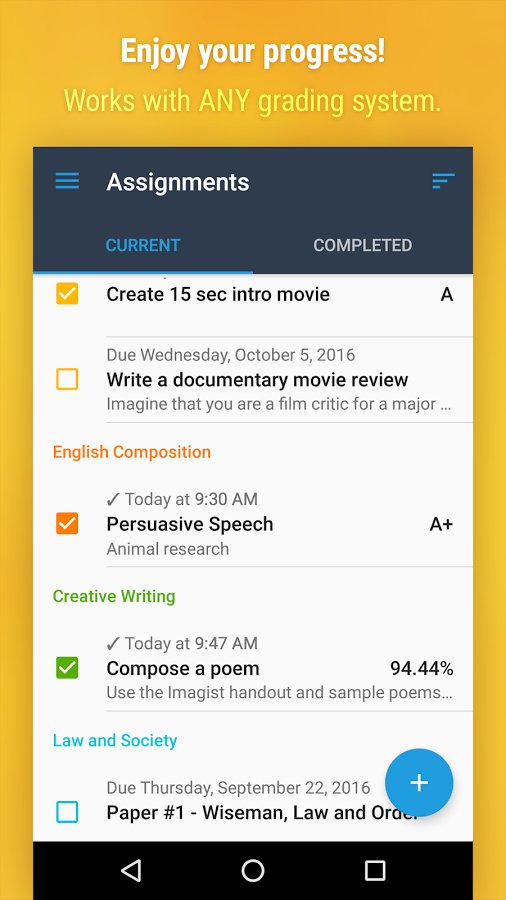Viewport: 506px width, 900px height.
Task: Tap the A+ grade on Persuasive Speech
Action: 441,524
